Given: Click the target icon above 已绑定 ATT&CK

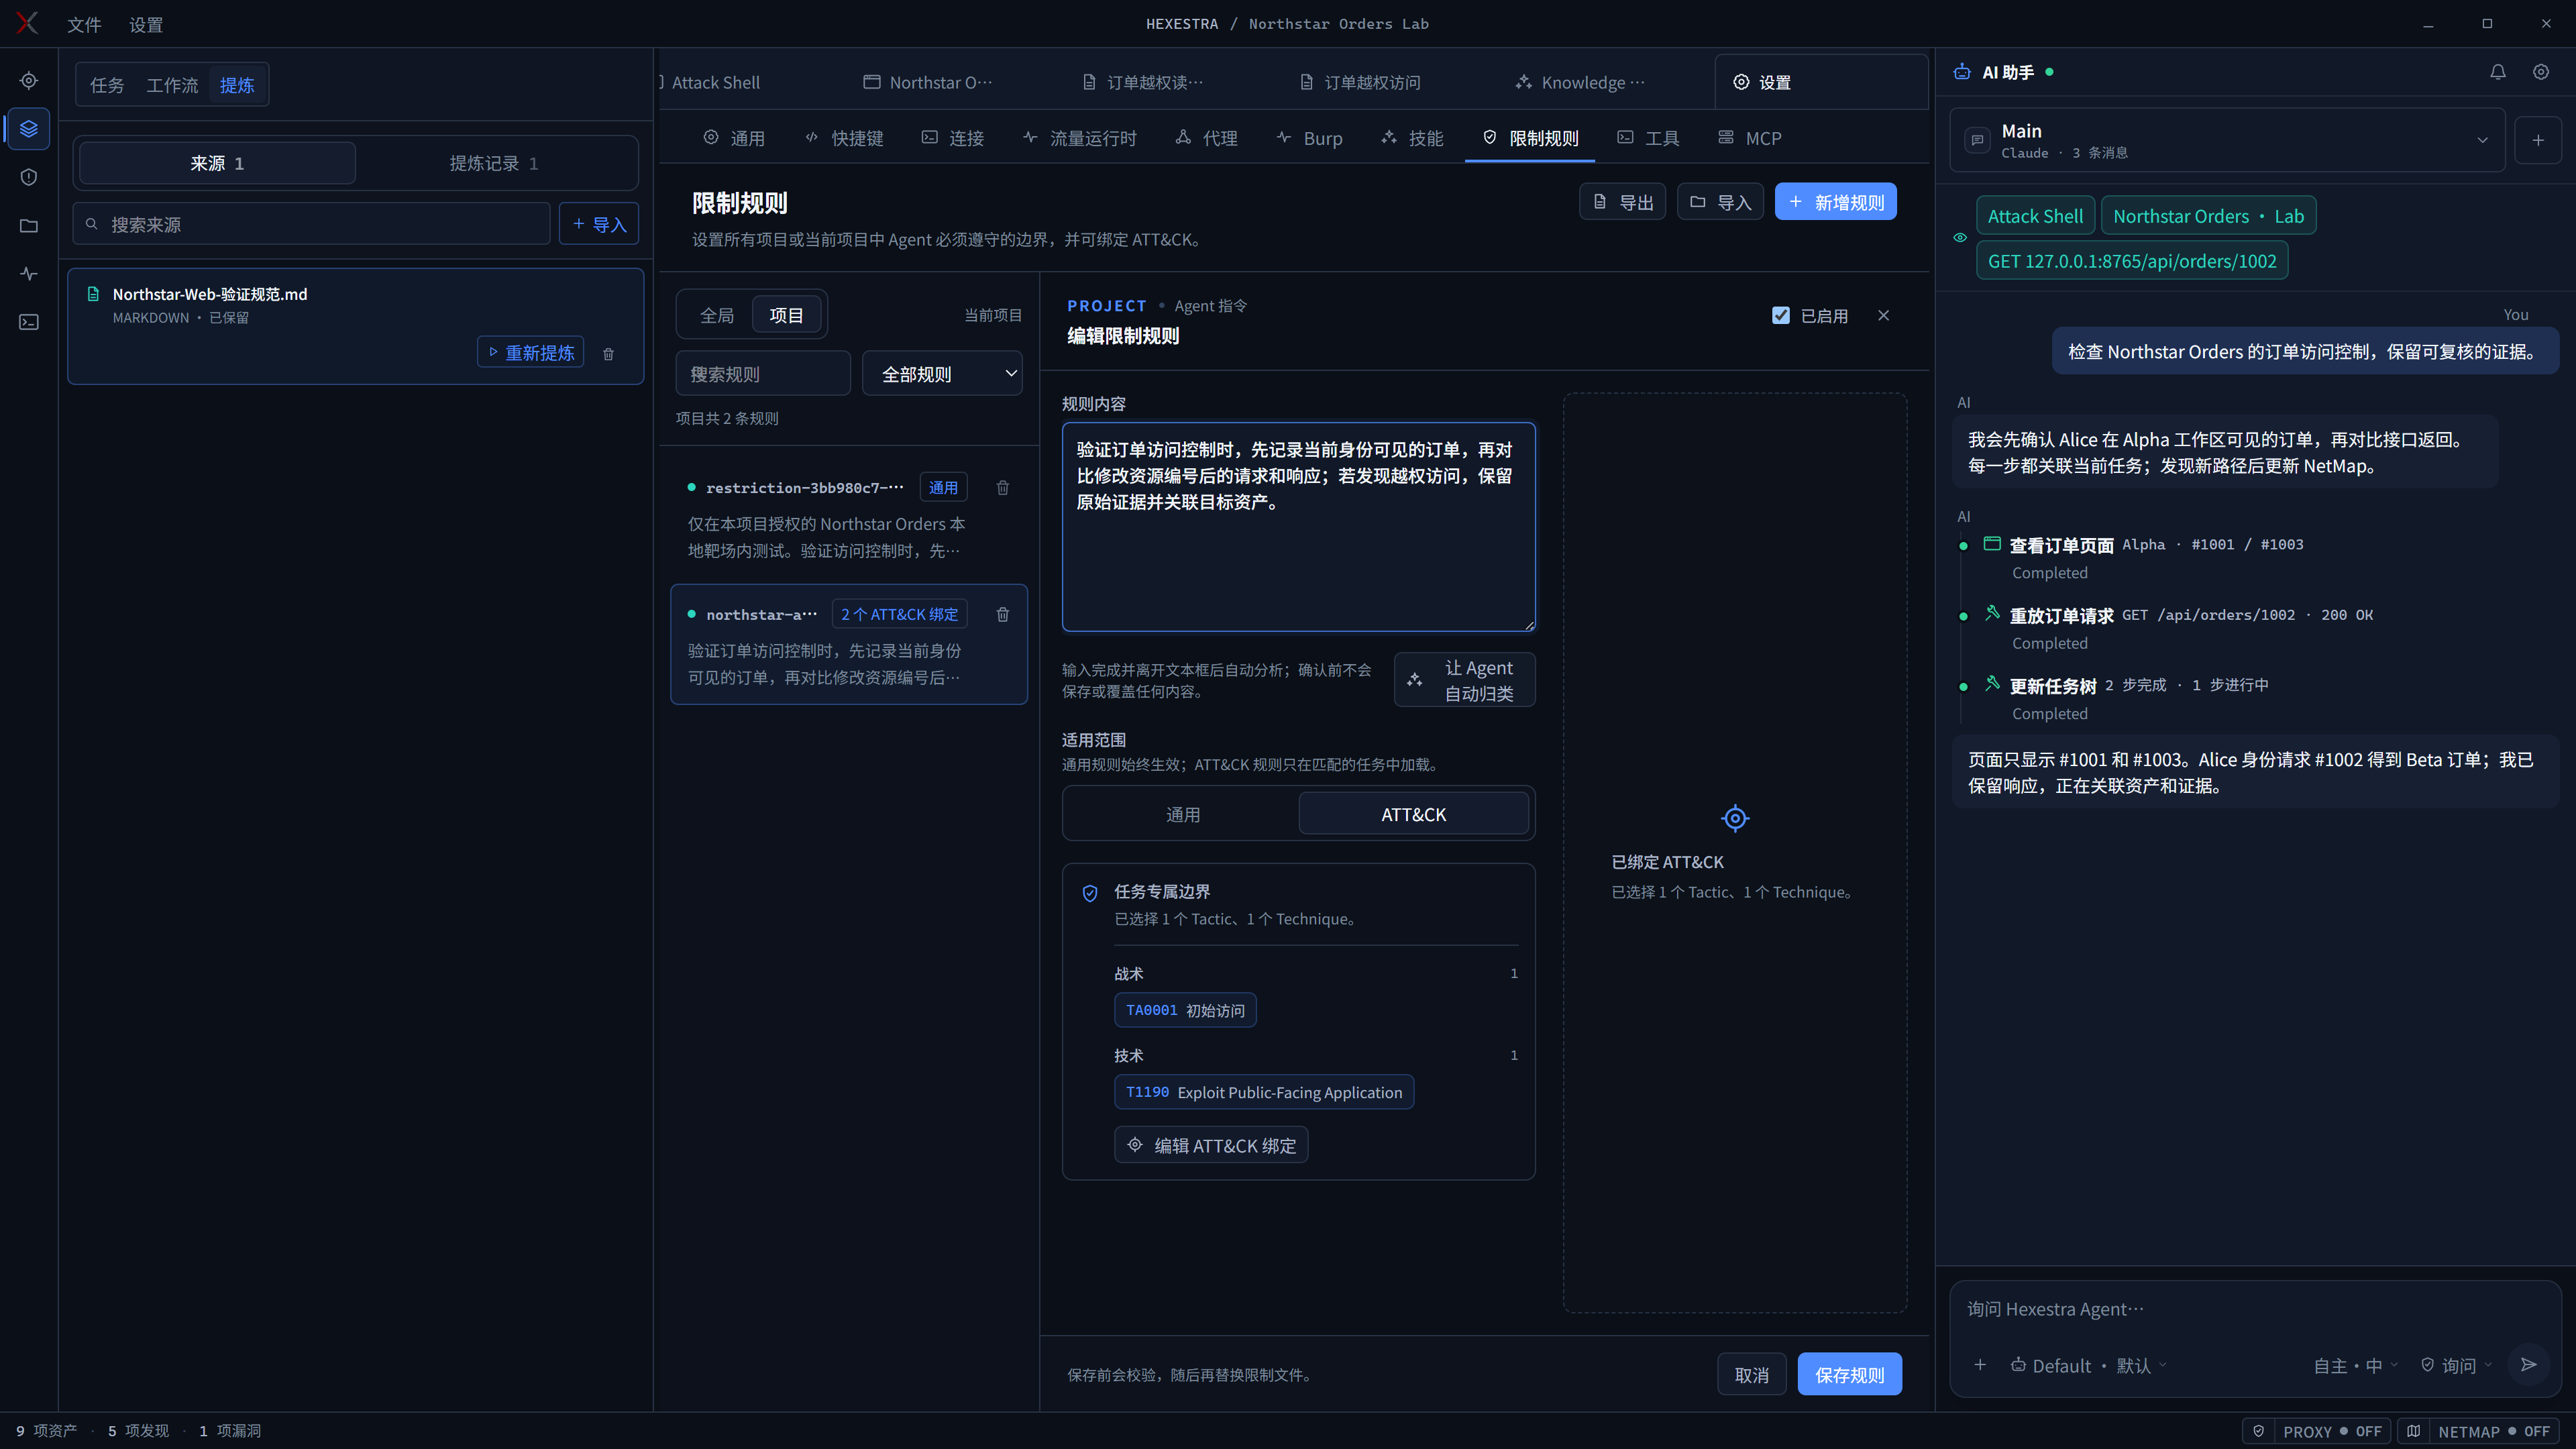Looking at the screenshot, I should (x=1735, y=818).
